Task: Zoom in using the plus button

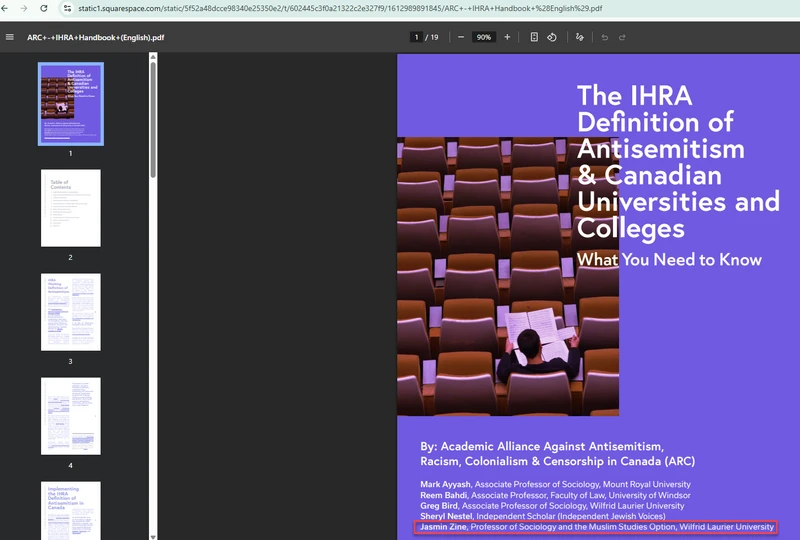Action: 507,37
